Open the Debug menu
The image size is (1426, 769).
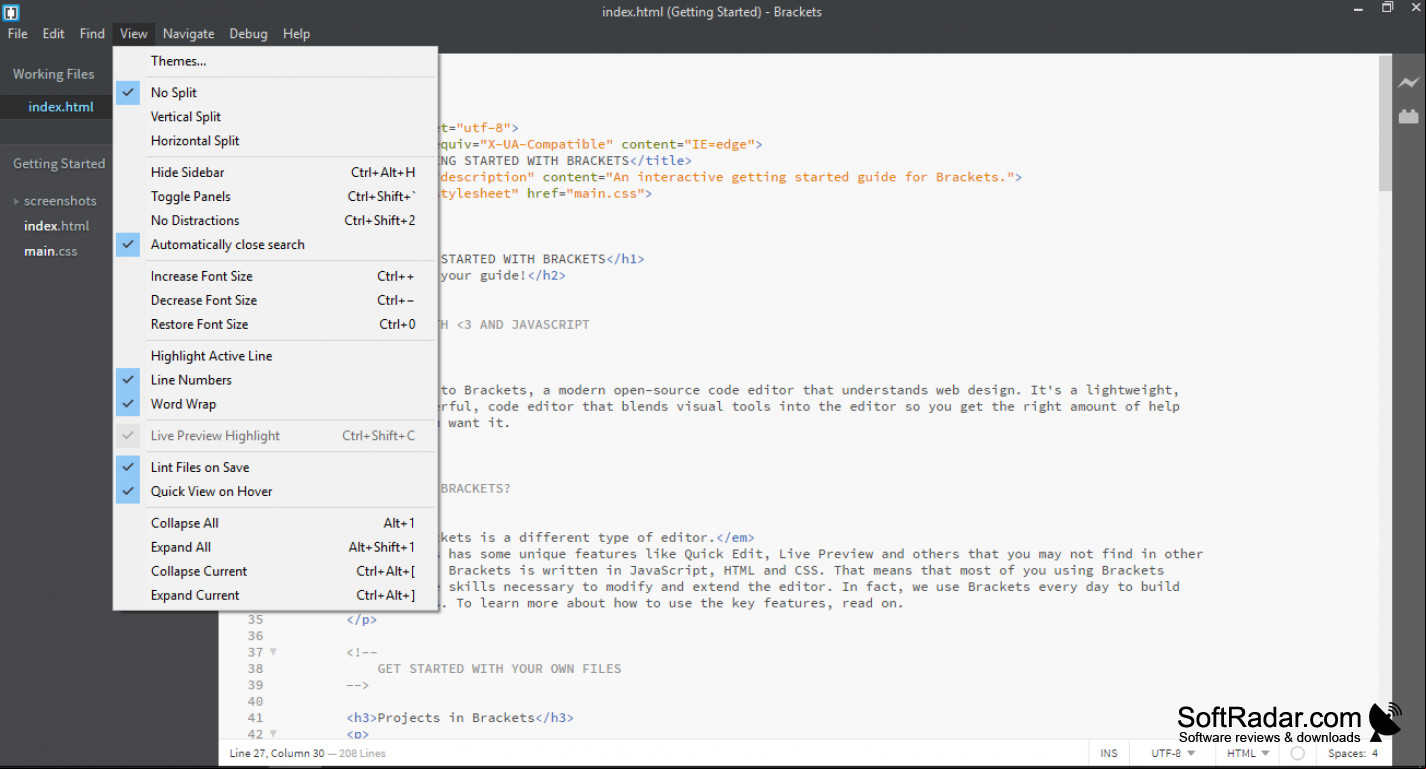click(248, 33)
